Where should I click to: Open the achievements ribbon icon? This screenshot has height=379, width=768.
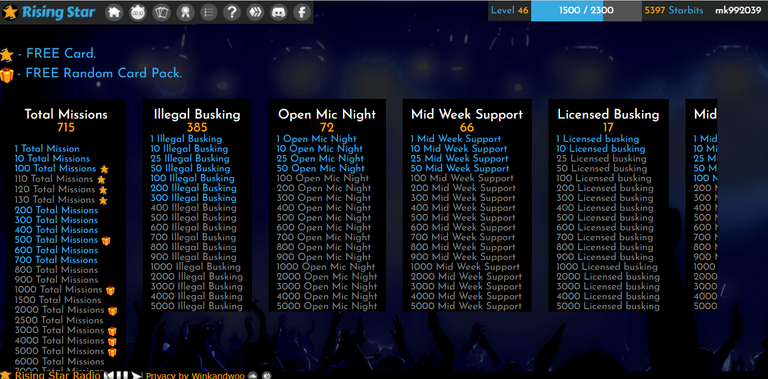185,12
